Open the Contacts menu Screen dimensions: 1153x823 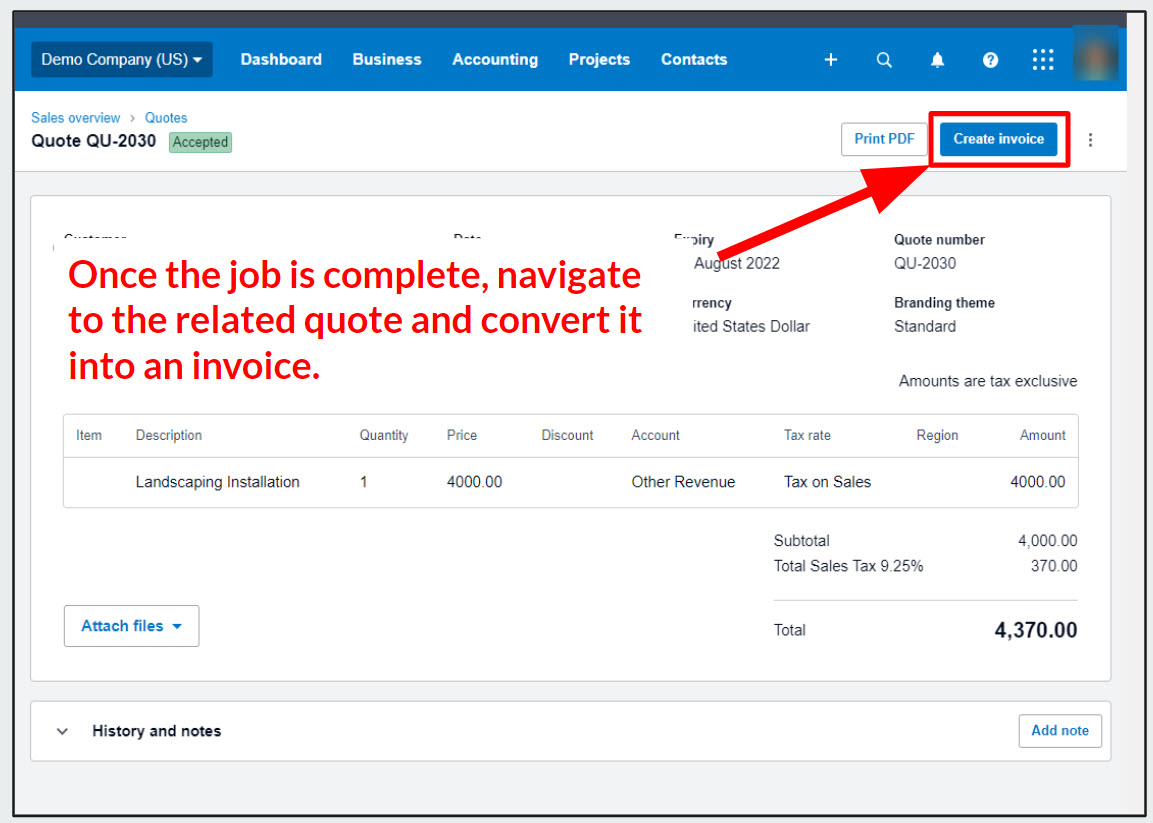[694, 60]
